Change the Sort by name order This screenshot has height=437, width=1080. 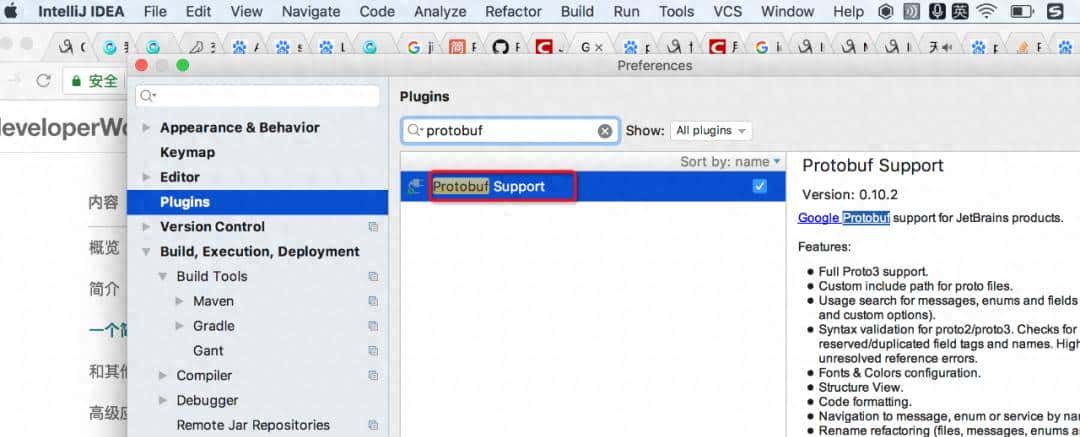tap(731, 161)
